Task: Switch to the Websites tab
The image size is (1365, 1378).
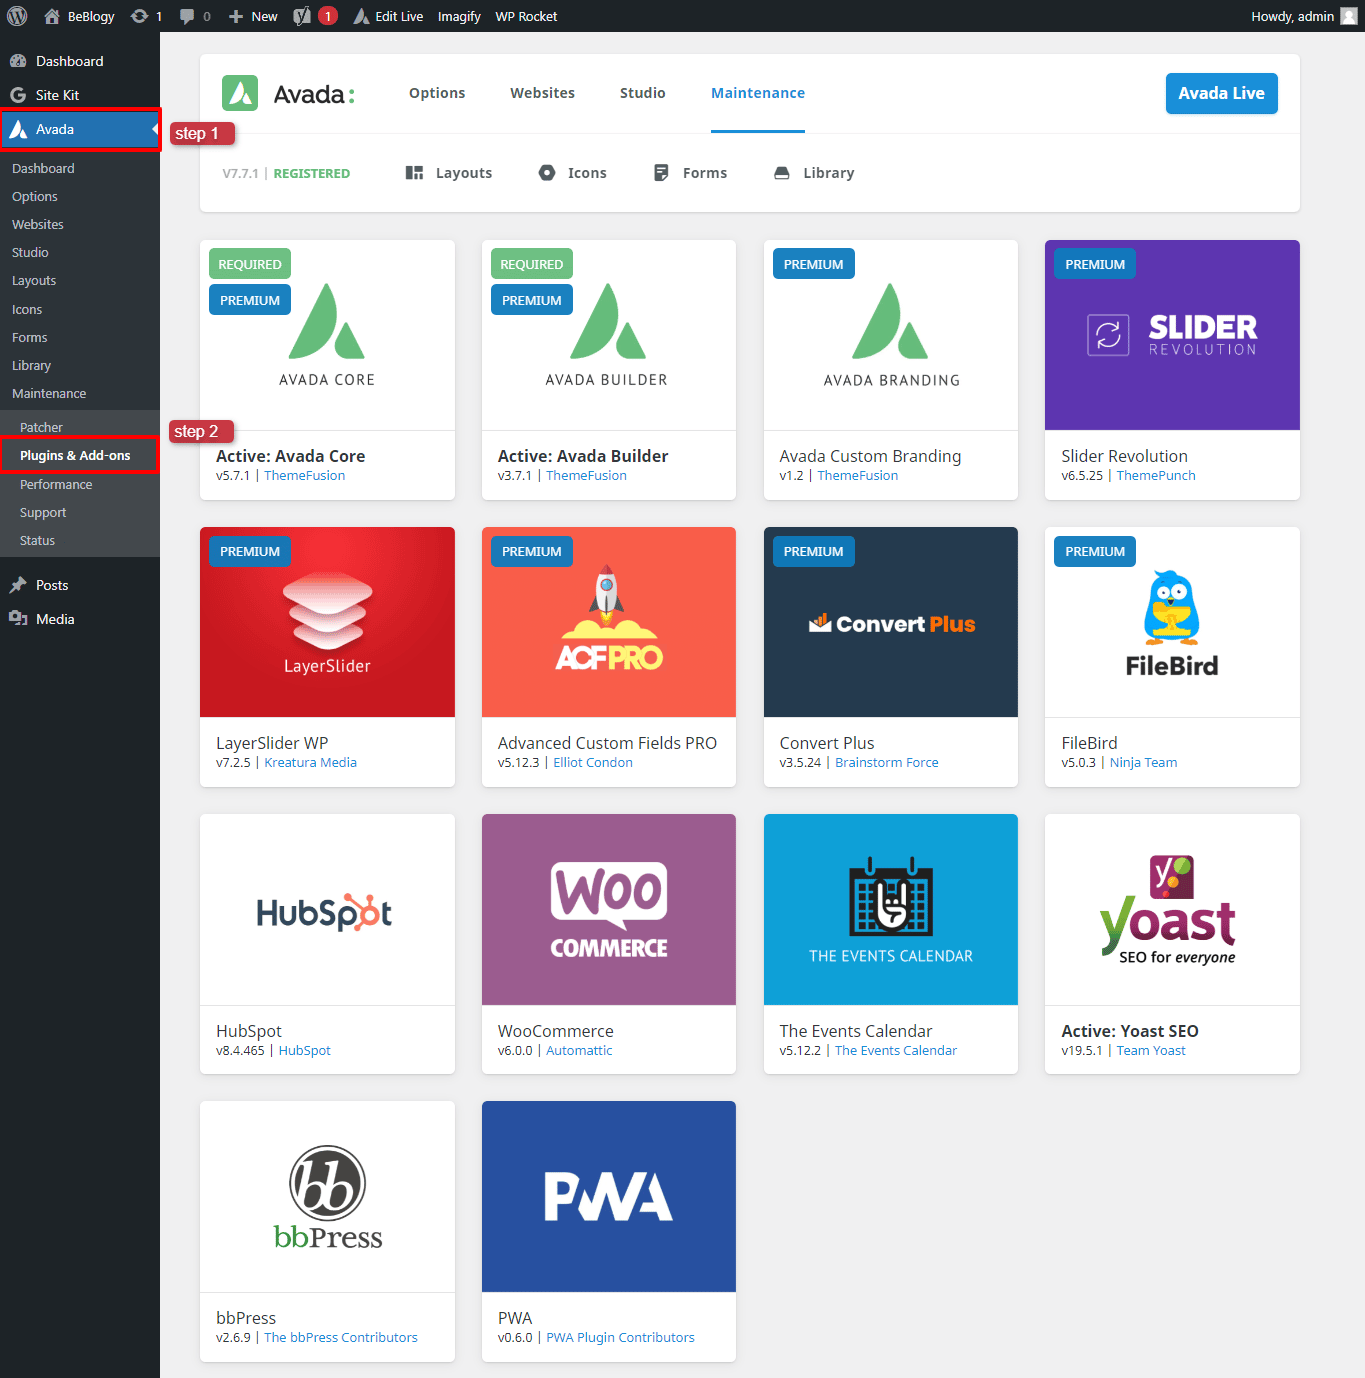Action: (x=542, y=93)
